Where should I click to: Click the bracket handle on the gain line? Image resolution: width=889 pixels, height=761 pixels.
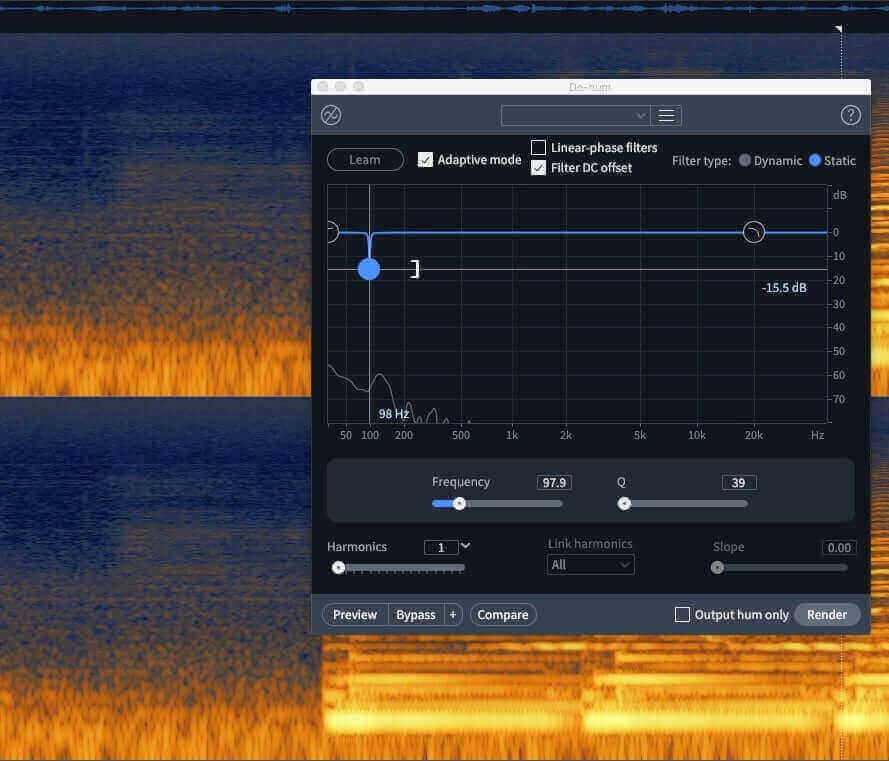pyautogui.click(x=416, y=269)
